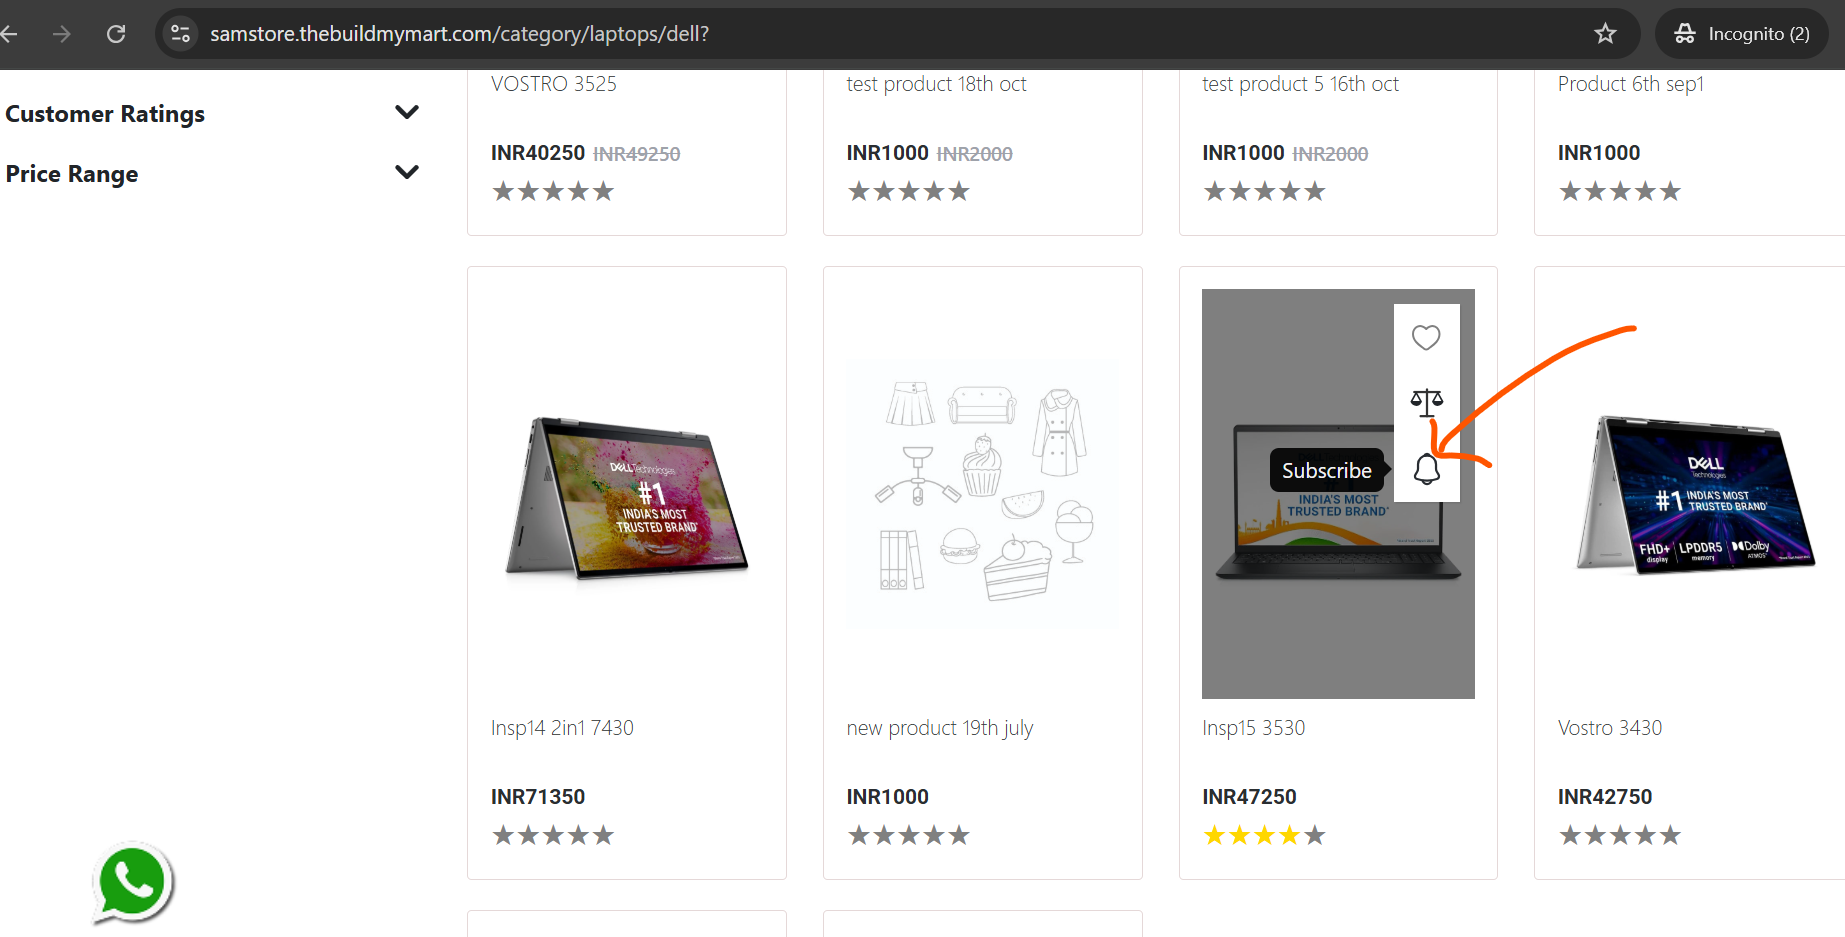Image resolution: width=1845 pixels, height=937 pixels.
Task: Click test product 18th oct star rating
Action: click(x=909, y=191)
